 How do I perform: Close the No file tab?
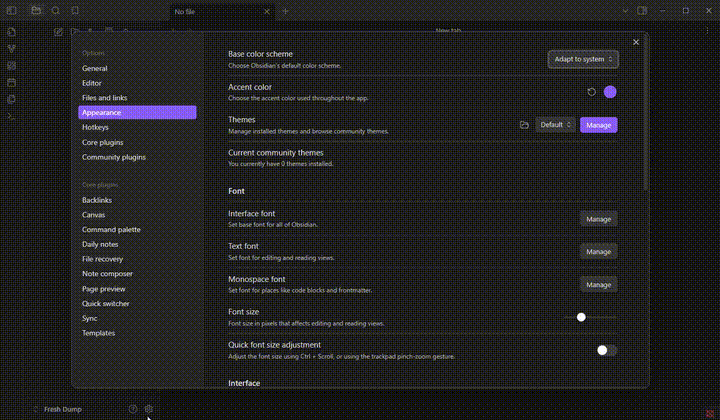click(267, 11)
